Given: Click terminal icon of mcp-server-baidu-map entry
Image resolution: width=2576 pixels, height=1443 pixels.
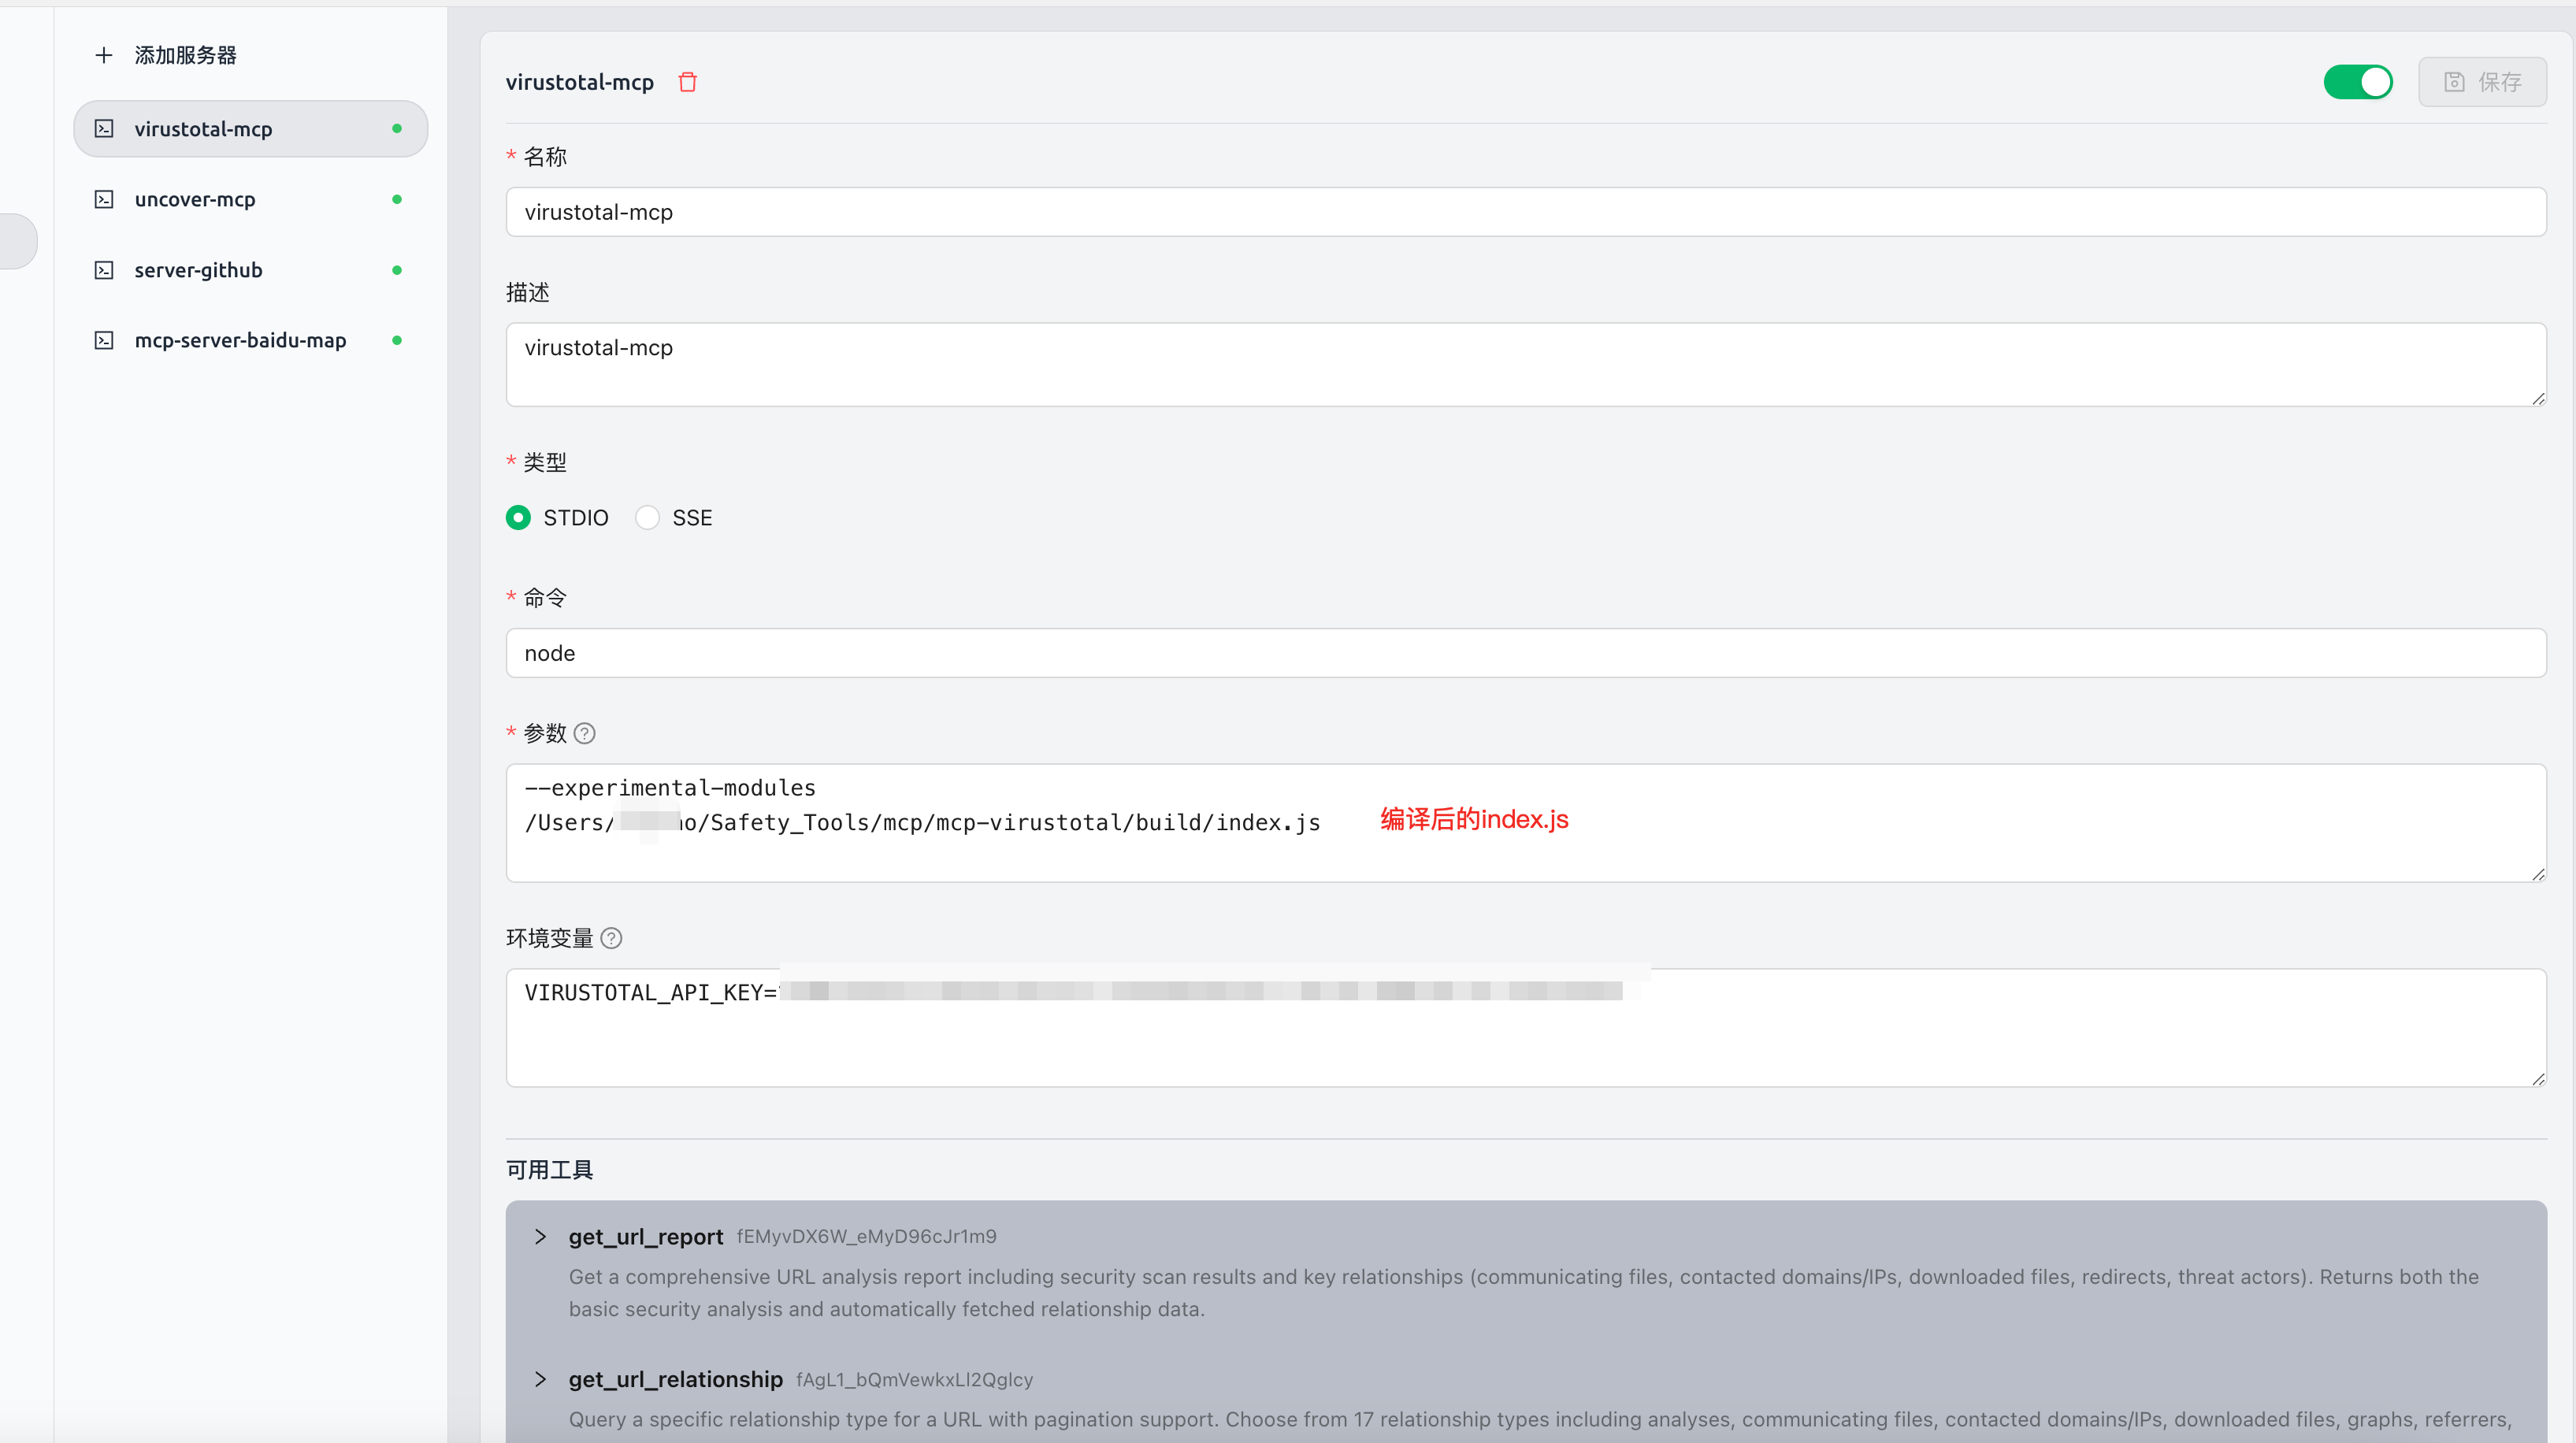Looking at the screenshot, I should [x=104, y=340].
